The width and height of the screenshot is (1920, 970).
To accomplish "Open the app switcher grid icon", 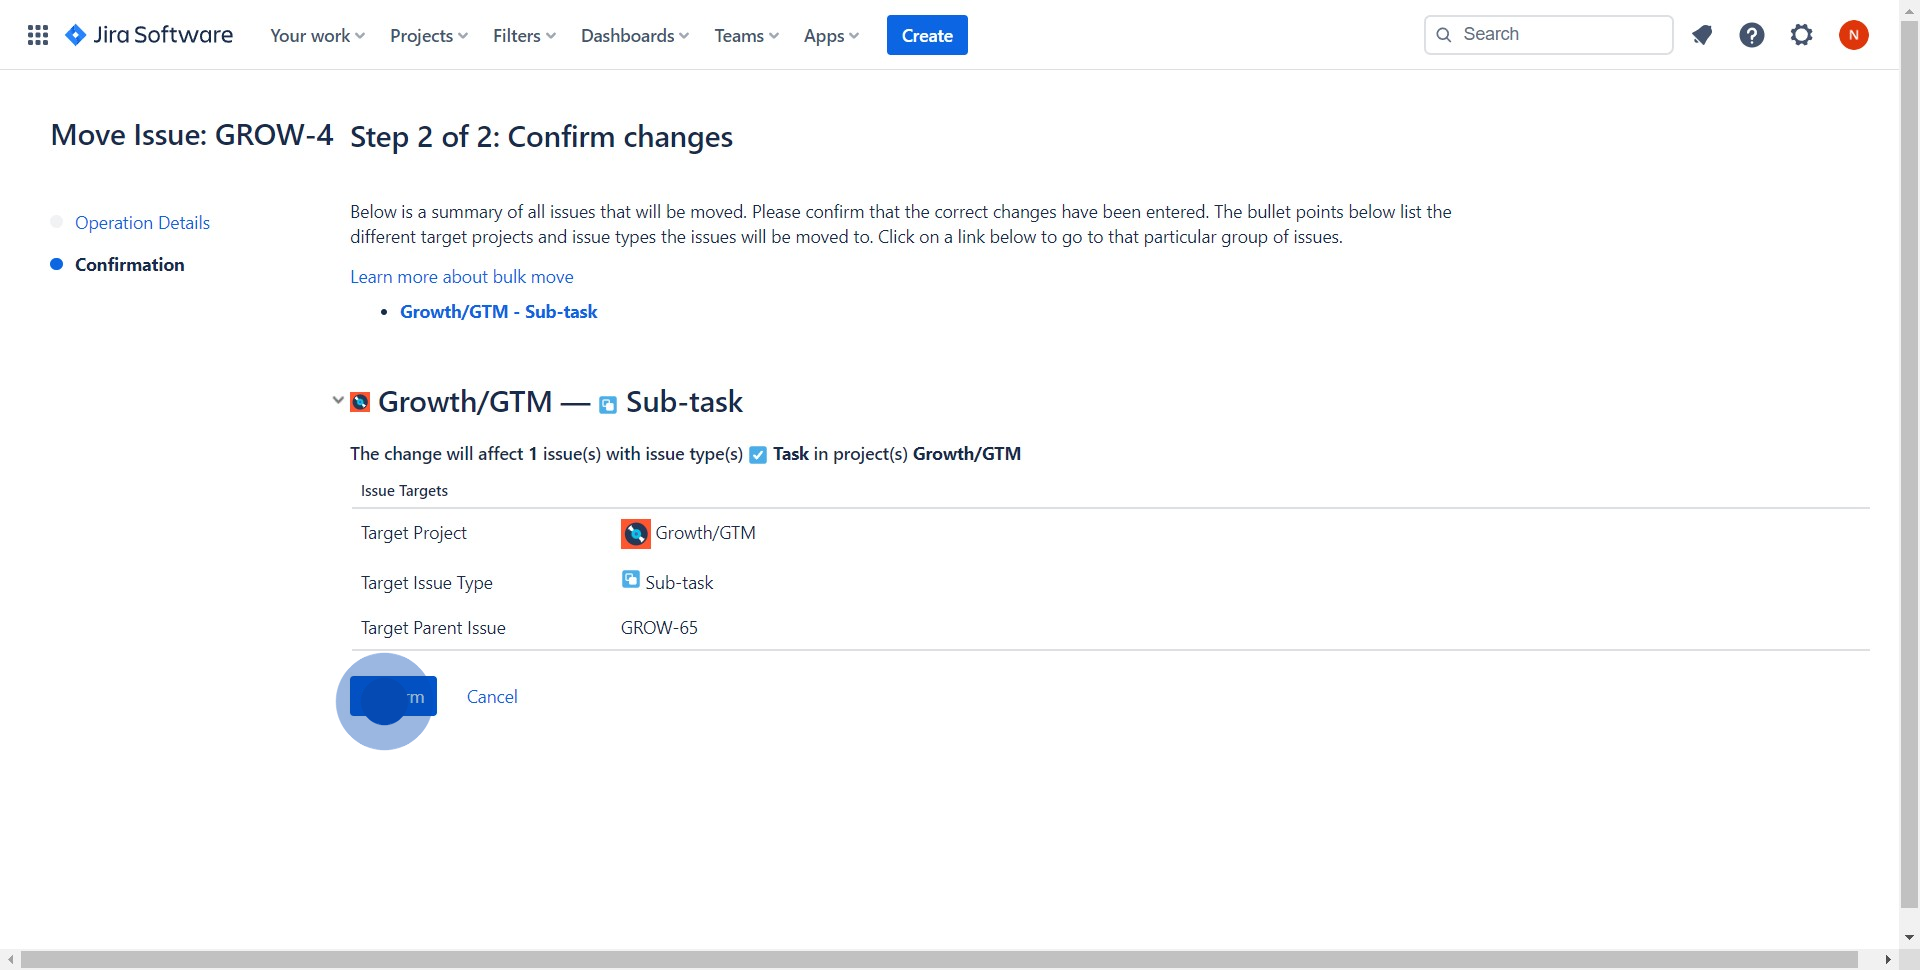I will [x=38, y=35].
